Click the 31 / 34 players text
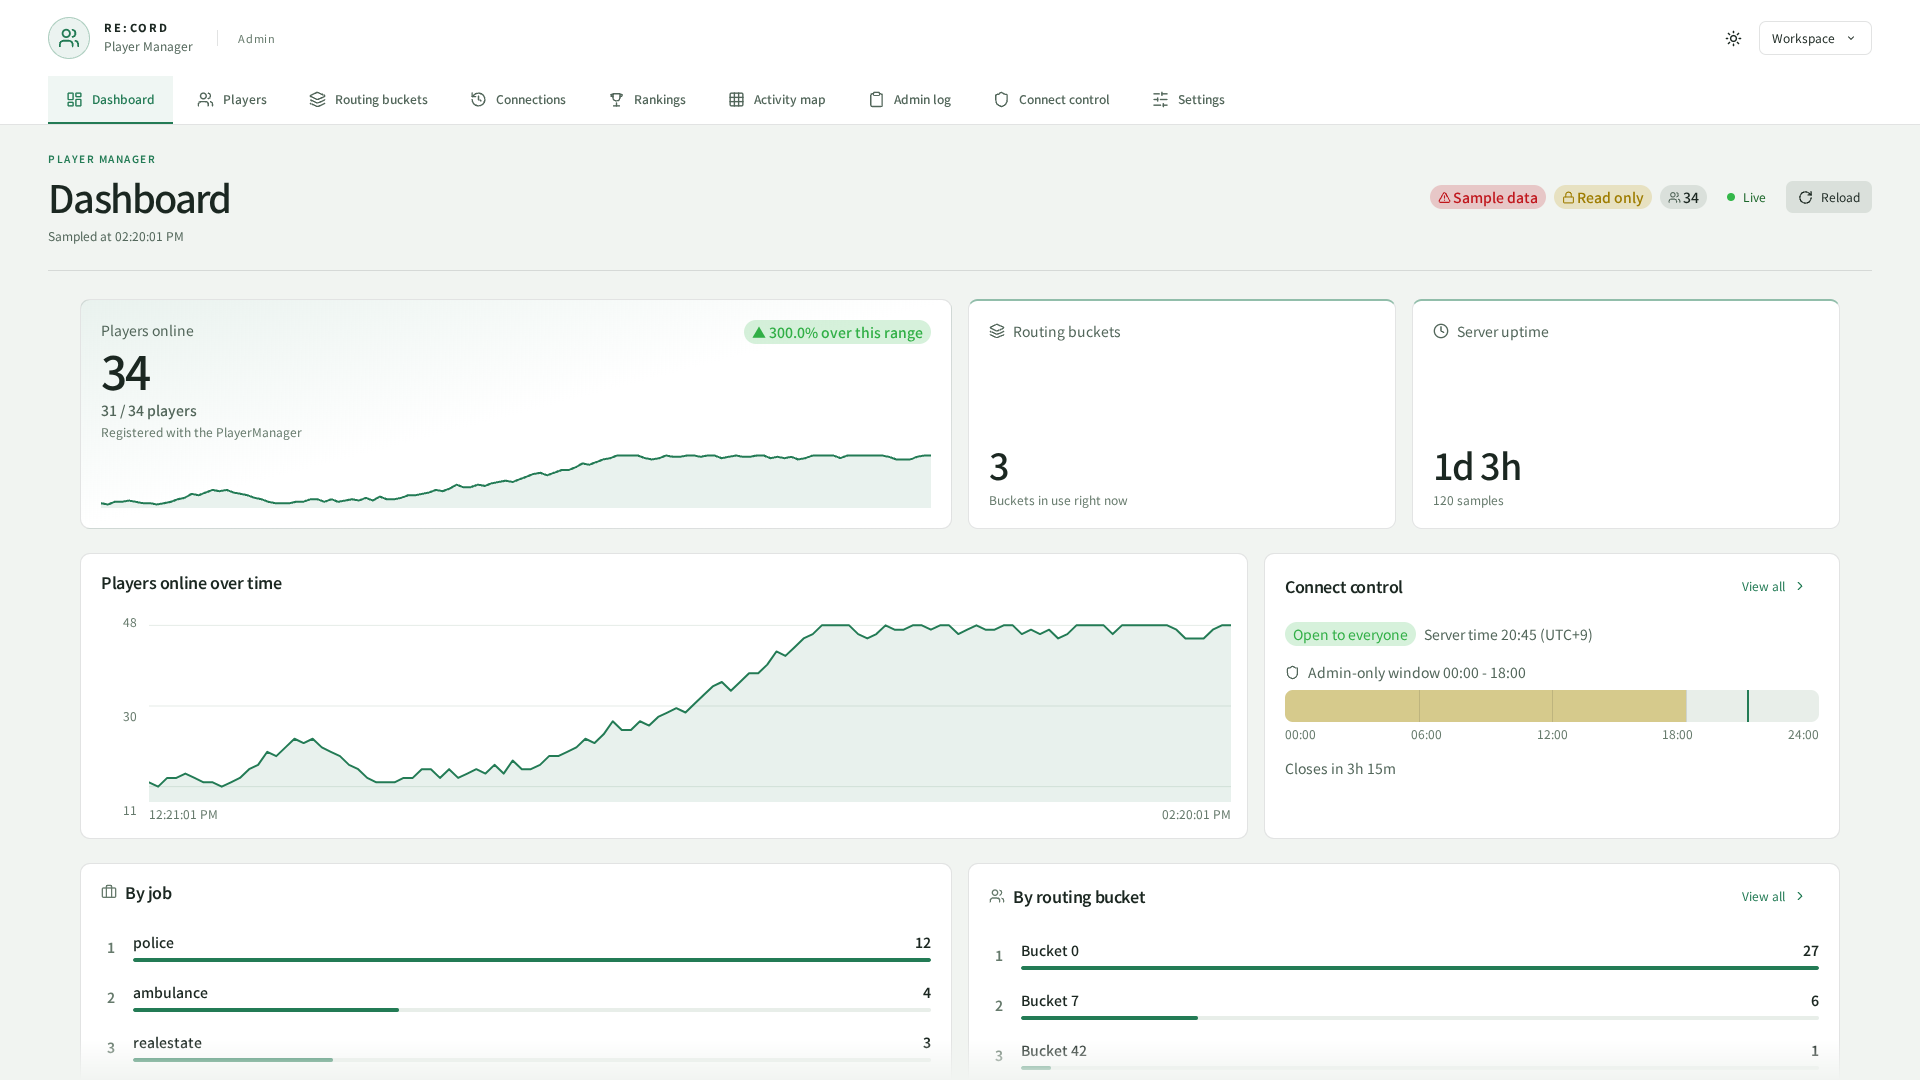The width and height of the screenshot is (1920, 1080). [x=149, y=411]
